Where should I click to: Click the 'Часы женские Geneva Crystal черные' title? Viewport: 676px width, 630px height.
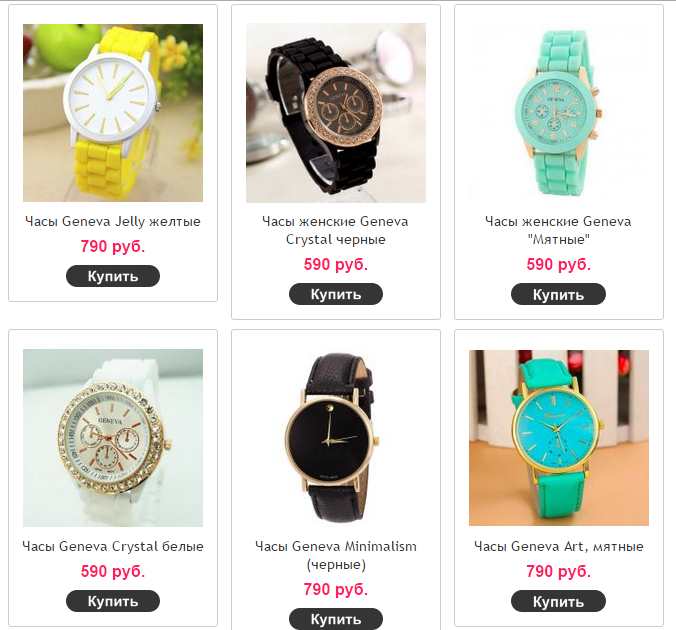[x=336, y=230]
